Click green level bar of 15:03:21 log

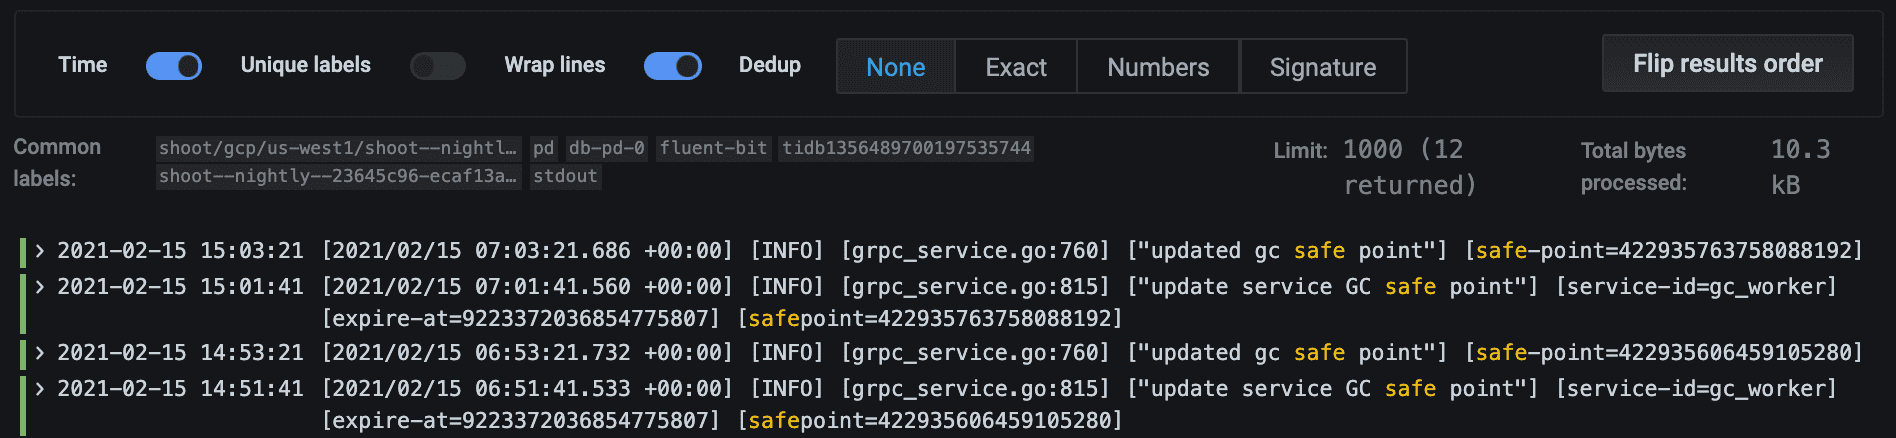tap(23, 251)
